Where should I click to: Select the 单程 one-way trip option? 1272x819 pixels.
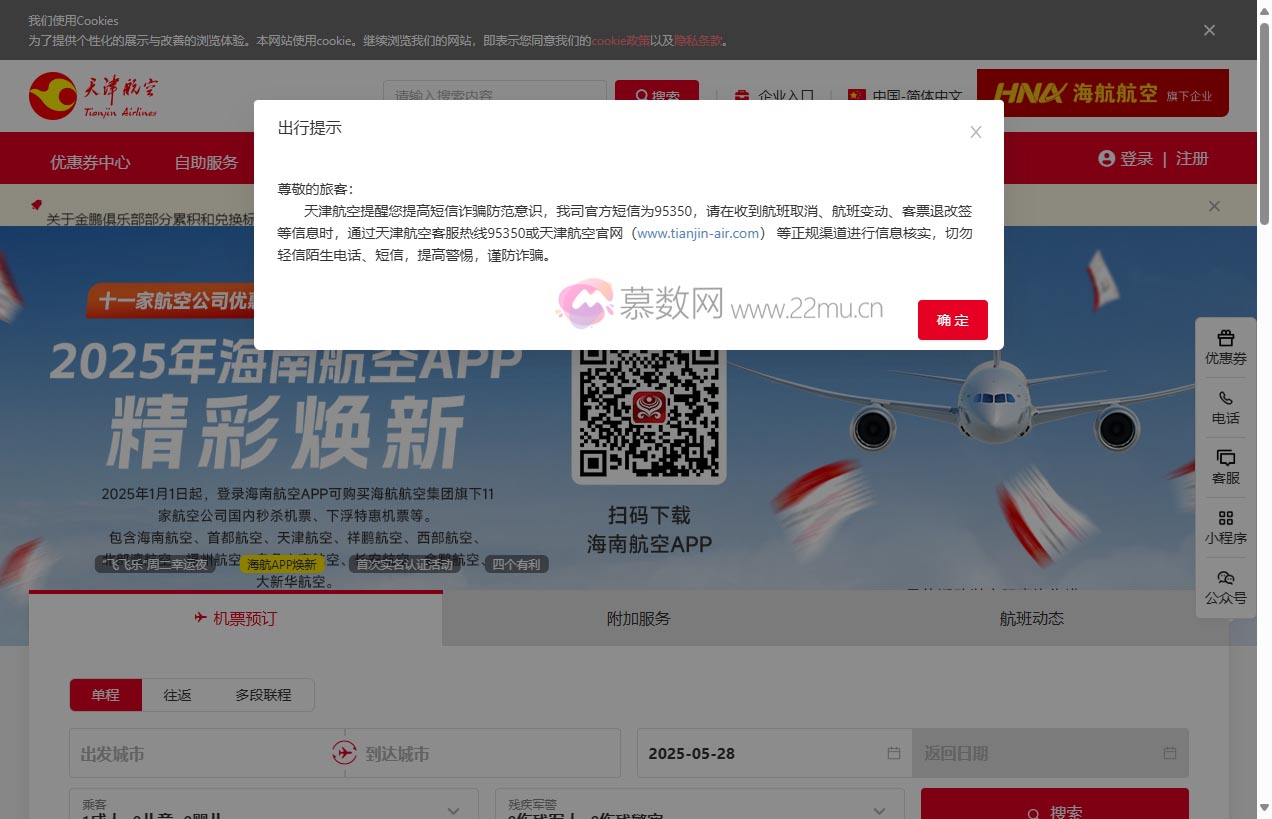[105, 694]
